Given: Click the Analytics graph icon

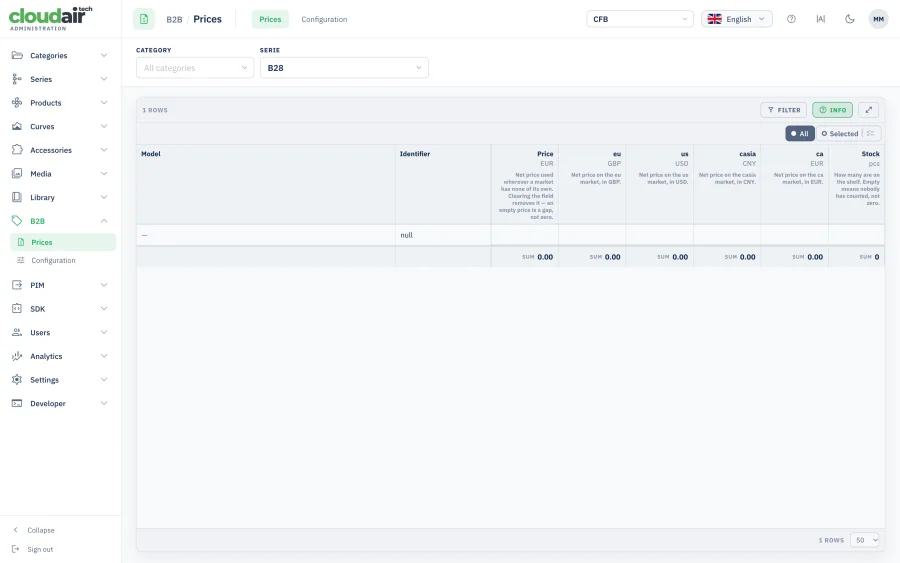Looking at the screenshot, I should click(17, 356).
